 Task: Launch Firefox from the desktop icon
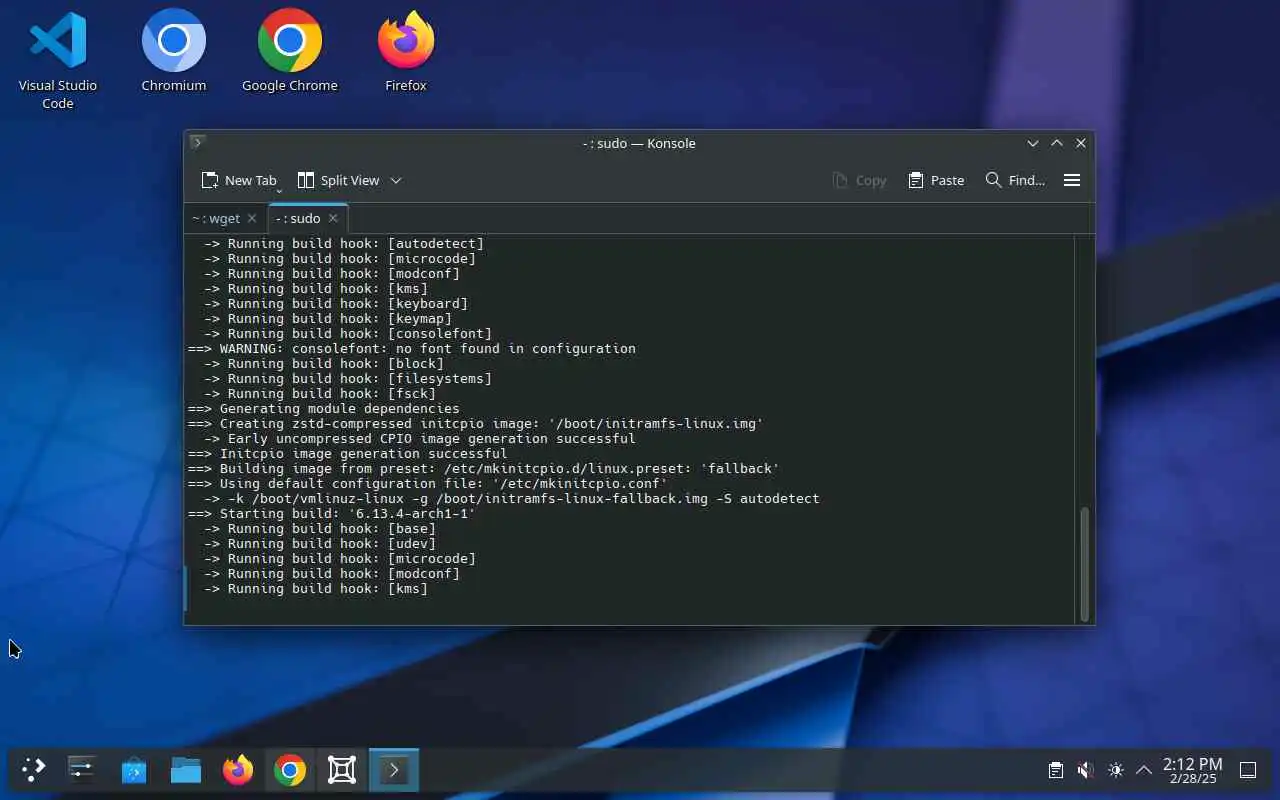point(406,51)
